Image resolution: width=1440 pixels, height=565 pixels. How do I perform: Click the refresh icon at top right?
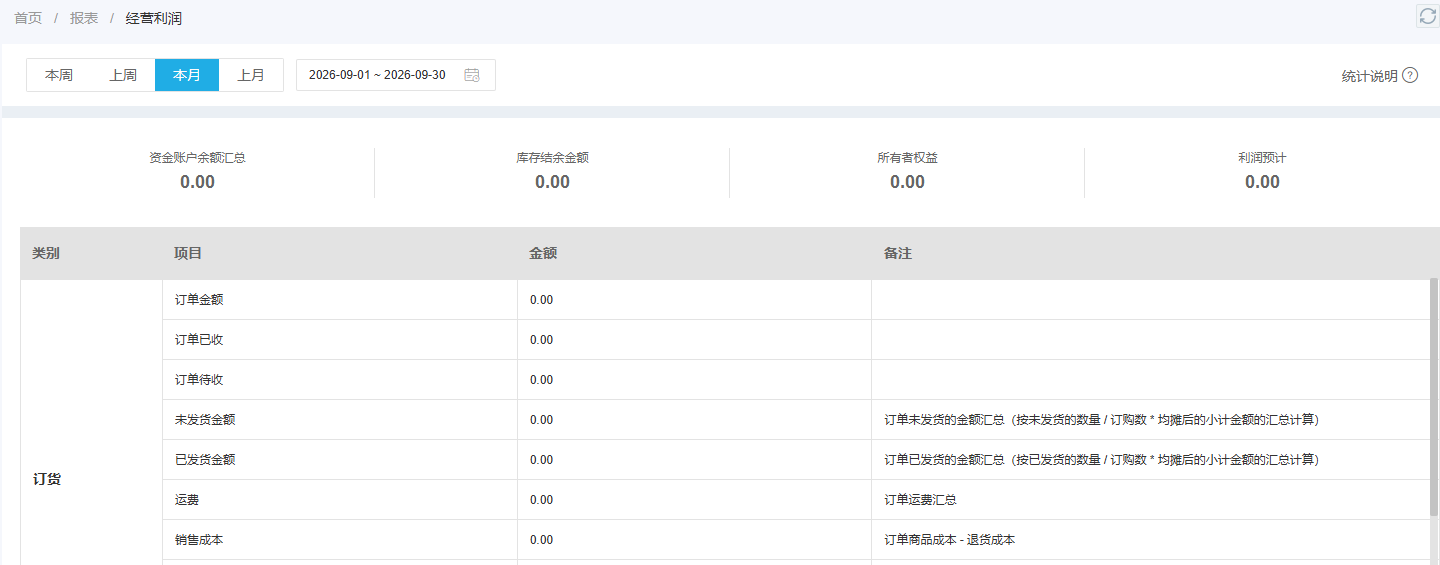point(1428,15)
